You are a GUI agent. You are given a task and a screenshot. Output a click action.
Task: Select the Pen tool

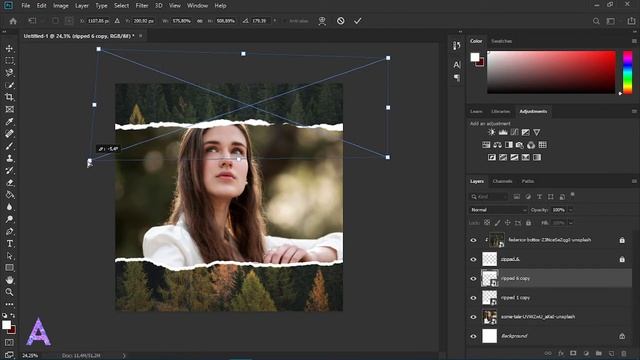(x=9, y=231)
